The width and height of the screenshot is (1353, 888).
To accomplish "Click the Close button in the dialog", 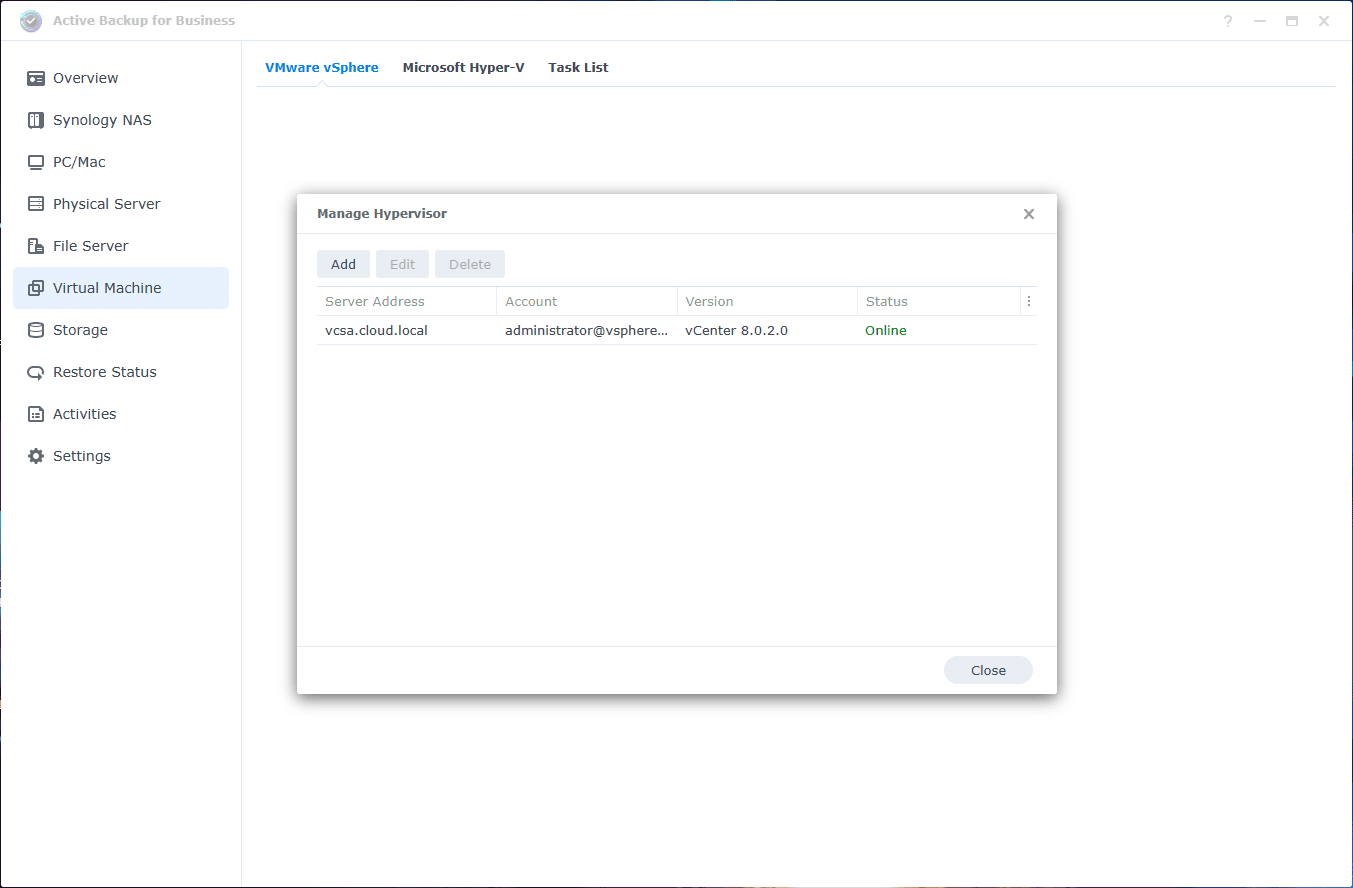I will [x=988, y=670].
